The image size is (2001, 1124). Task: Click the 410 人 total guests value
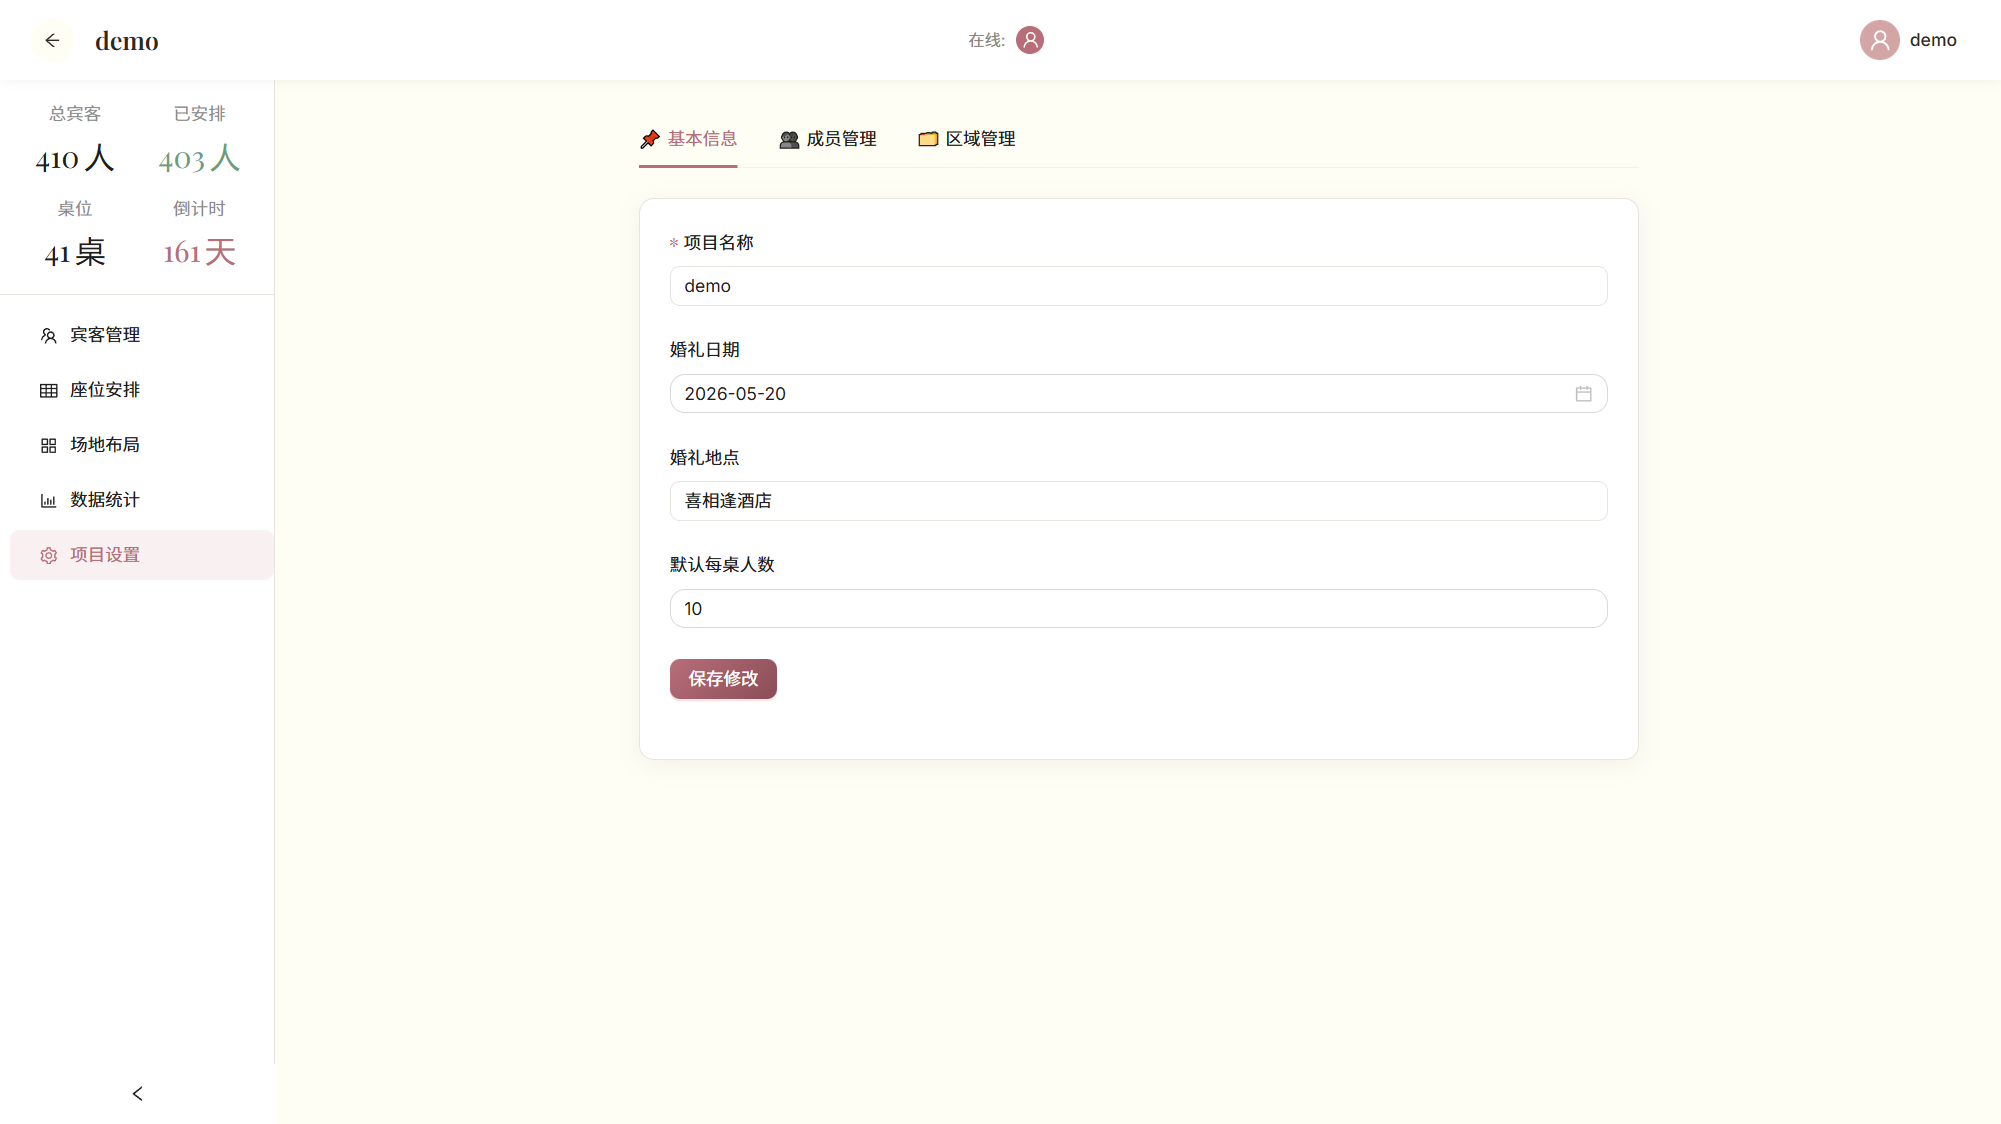(x=75, y=158)
